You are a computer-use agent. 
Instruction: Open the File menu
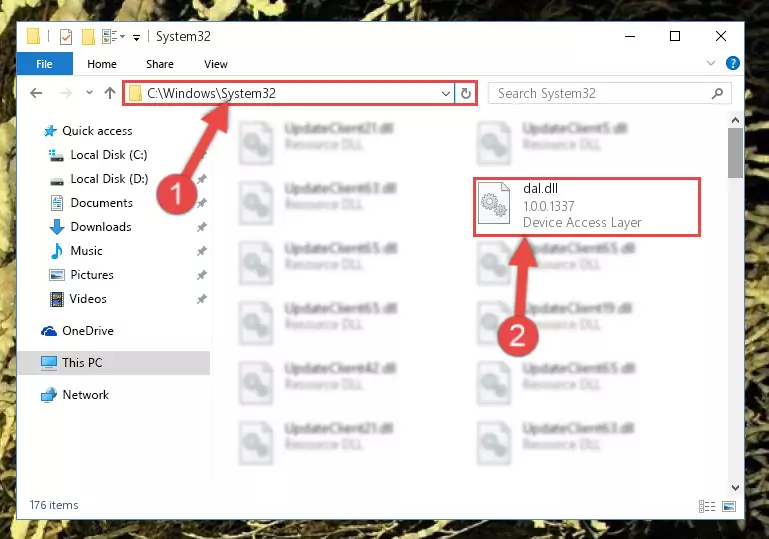click(45, 64)
